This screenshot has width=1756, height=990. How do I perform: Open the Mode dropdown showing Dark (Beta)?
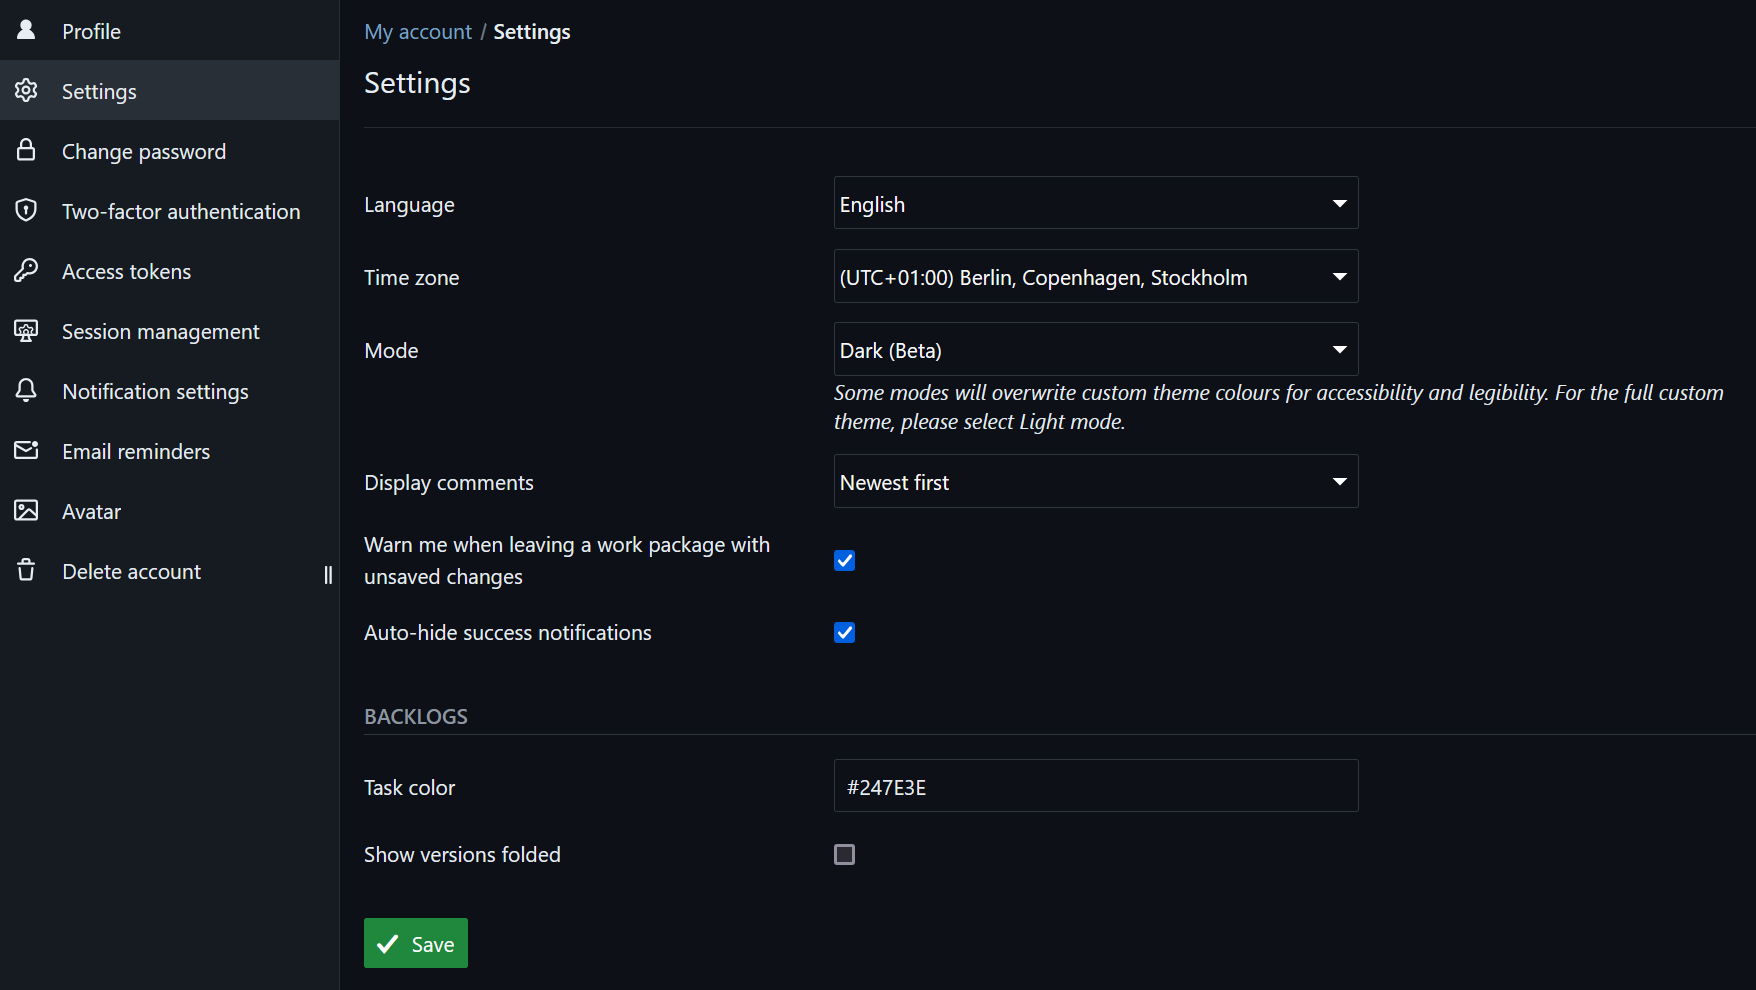[x=1095, y=350]
